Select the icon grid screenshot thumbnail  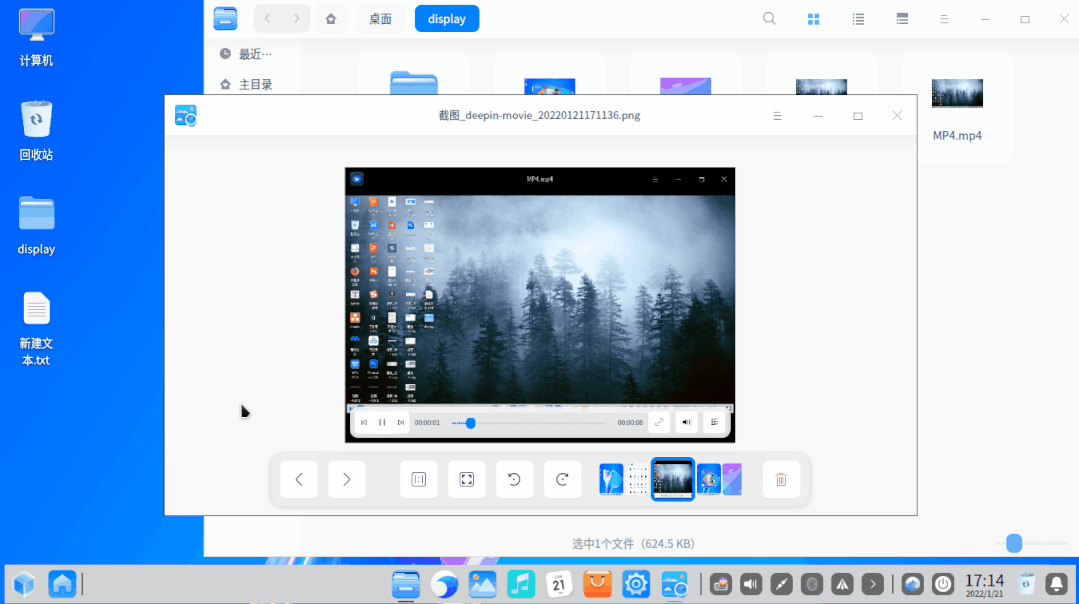638,479
